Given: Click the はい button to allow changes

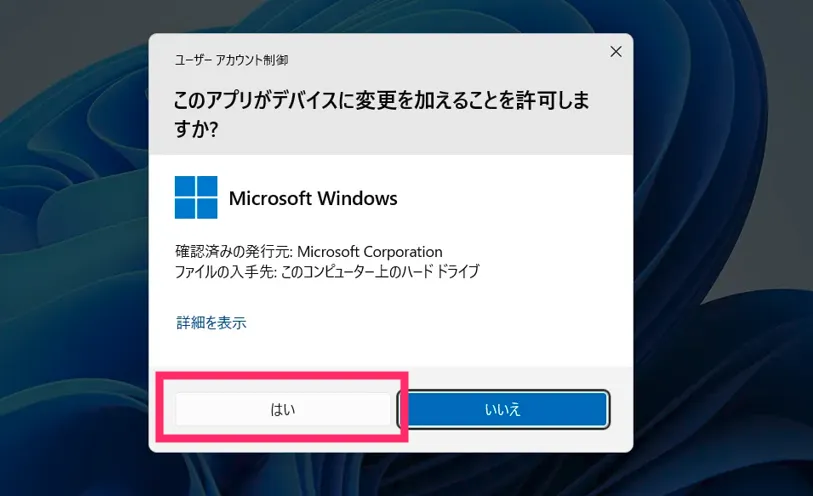Looking at the screenshot, I should tap(283, 409).
